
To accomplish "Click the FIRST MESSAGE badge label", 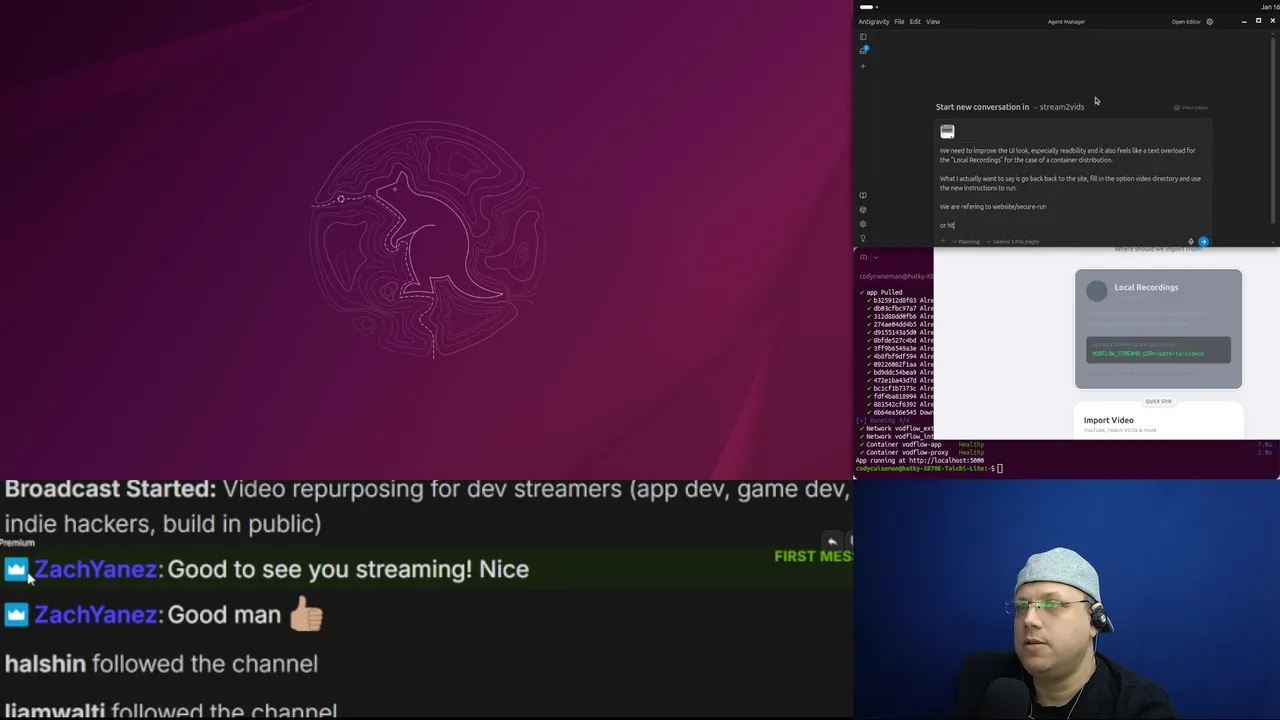I will pos(813,556).
